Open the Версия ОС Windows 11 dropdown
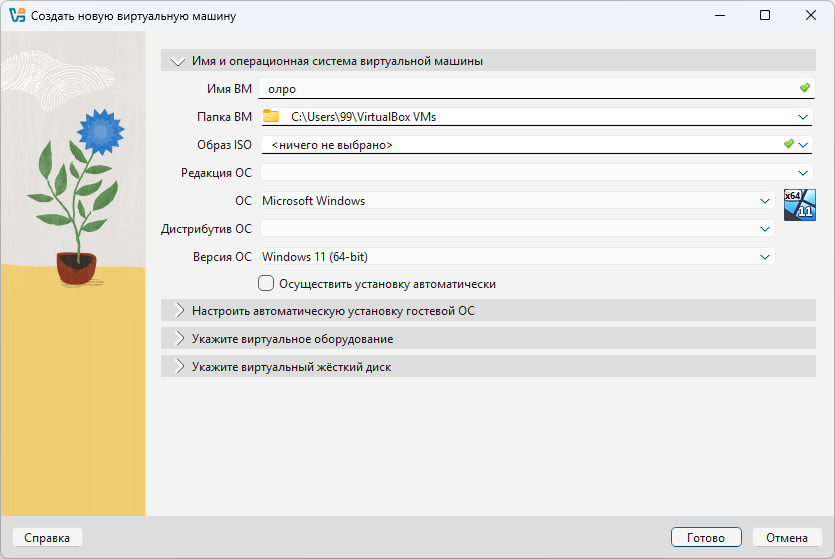The image size is (835, 559). (x=765, y=257)
